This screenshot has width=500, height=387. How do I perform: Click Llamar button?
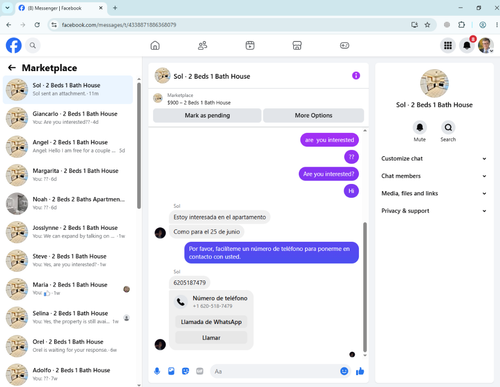pos(211,338)
